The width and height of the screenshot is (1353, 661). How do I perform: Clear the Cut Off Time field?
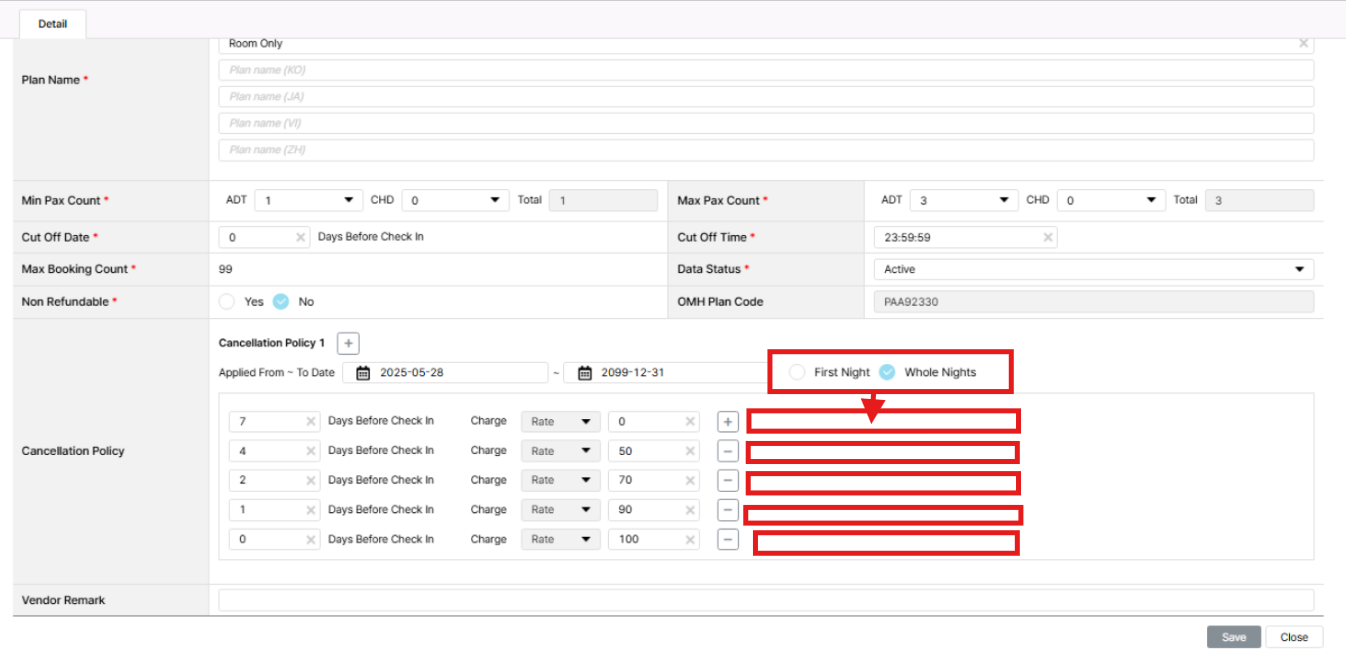coord(1047,238)
